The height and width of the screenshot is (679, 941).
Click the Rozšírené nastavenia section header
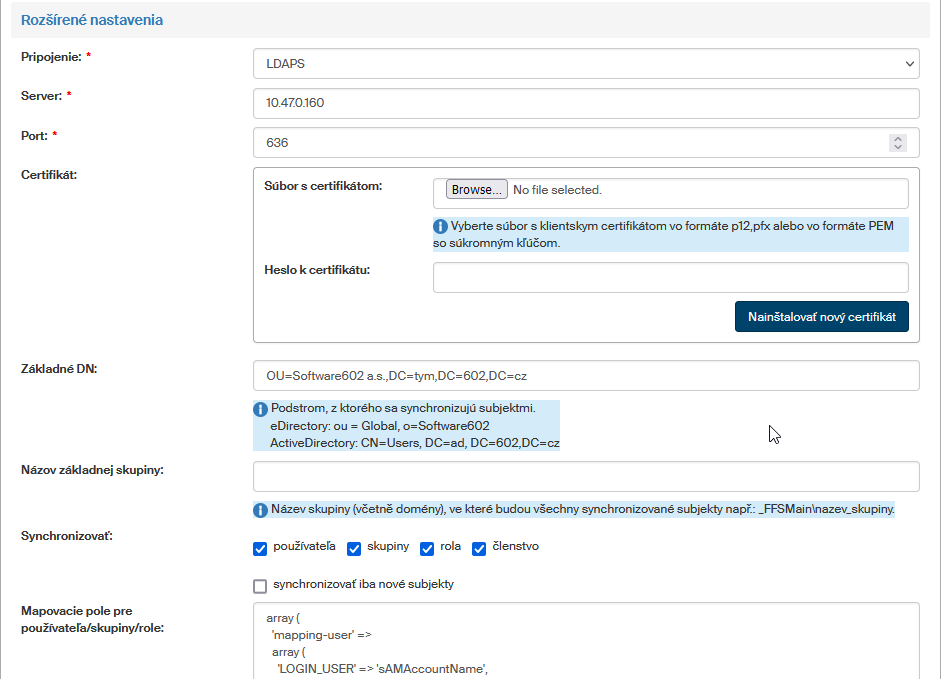pos(92,20)
